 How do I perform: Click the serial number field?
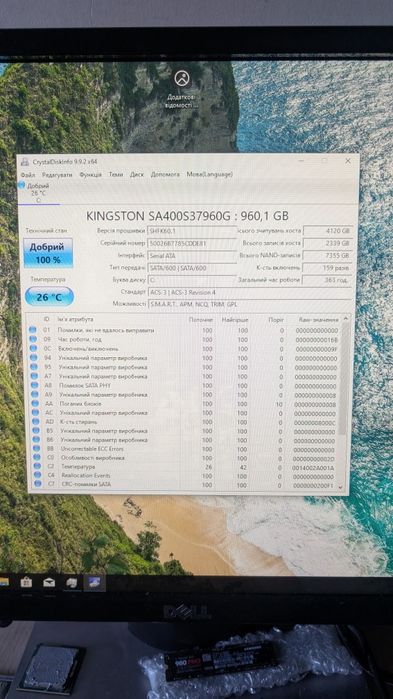pyautogui.click(x=192, y=244)
